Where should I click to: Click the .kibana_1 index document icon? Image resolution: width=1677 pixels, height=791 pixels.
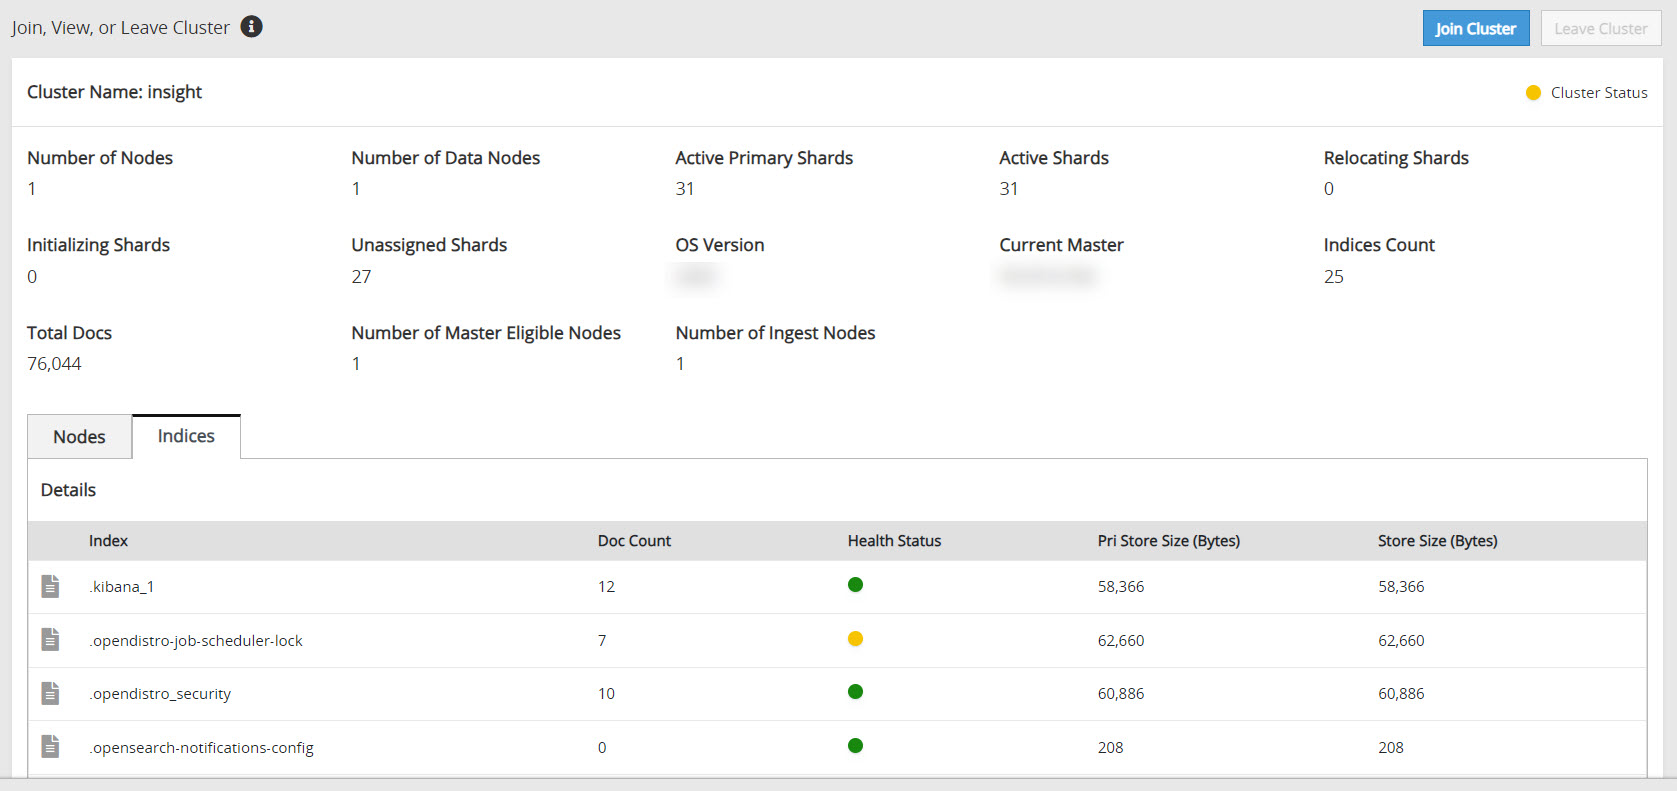click(50, 586)
